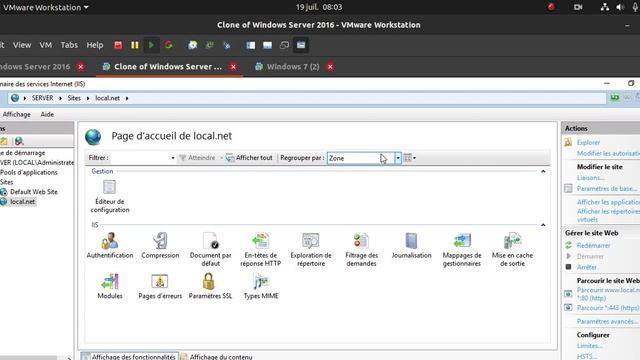The height and width of the screenshot is (360, 640).
Task: Click into the Filtrer input field
Action: point(140,158)
